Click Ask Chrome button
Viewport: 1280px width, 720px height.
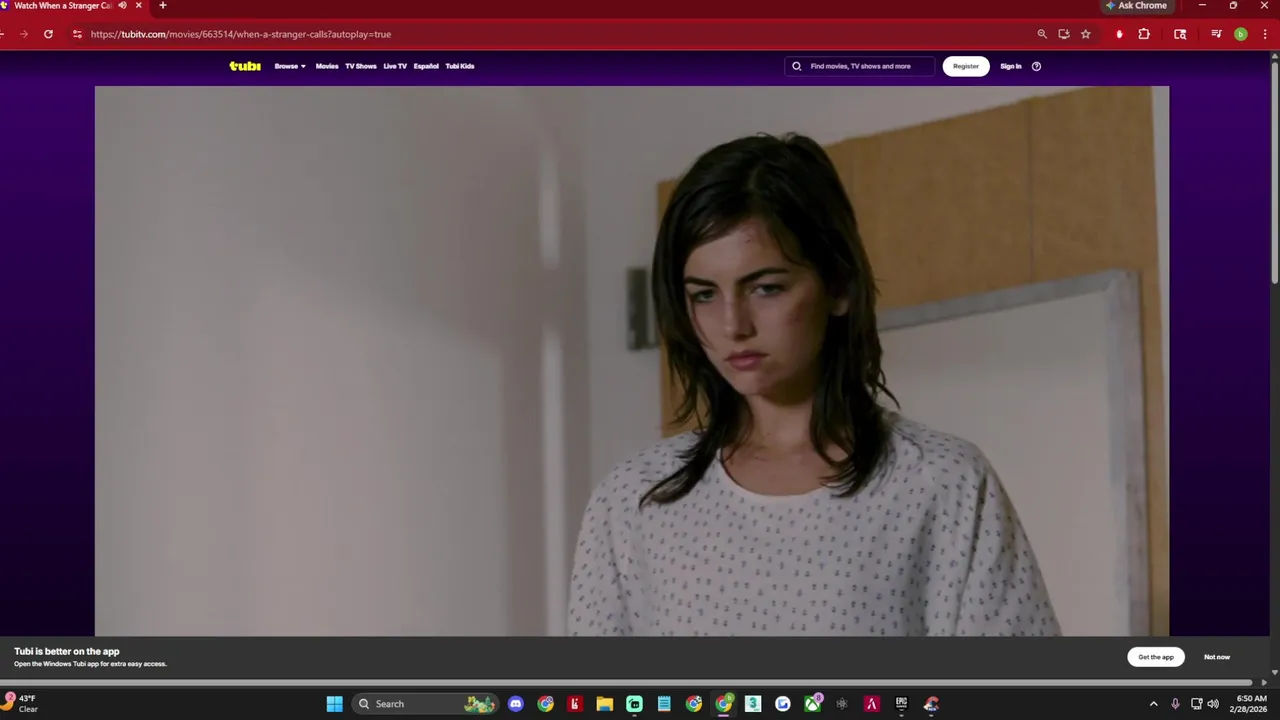point(1136,6)
